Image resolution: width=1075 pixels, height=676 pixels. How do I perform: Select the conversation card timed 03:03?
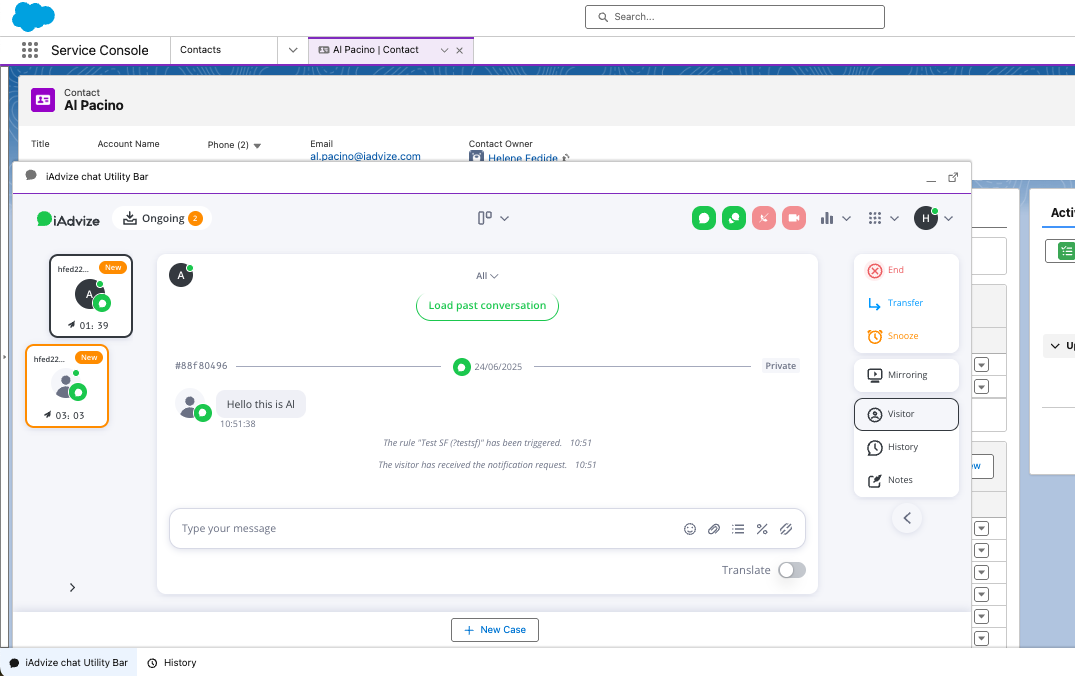(x=67, y=386)
